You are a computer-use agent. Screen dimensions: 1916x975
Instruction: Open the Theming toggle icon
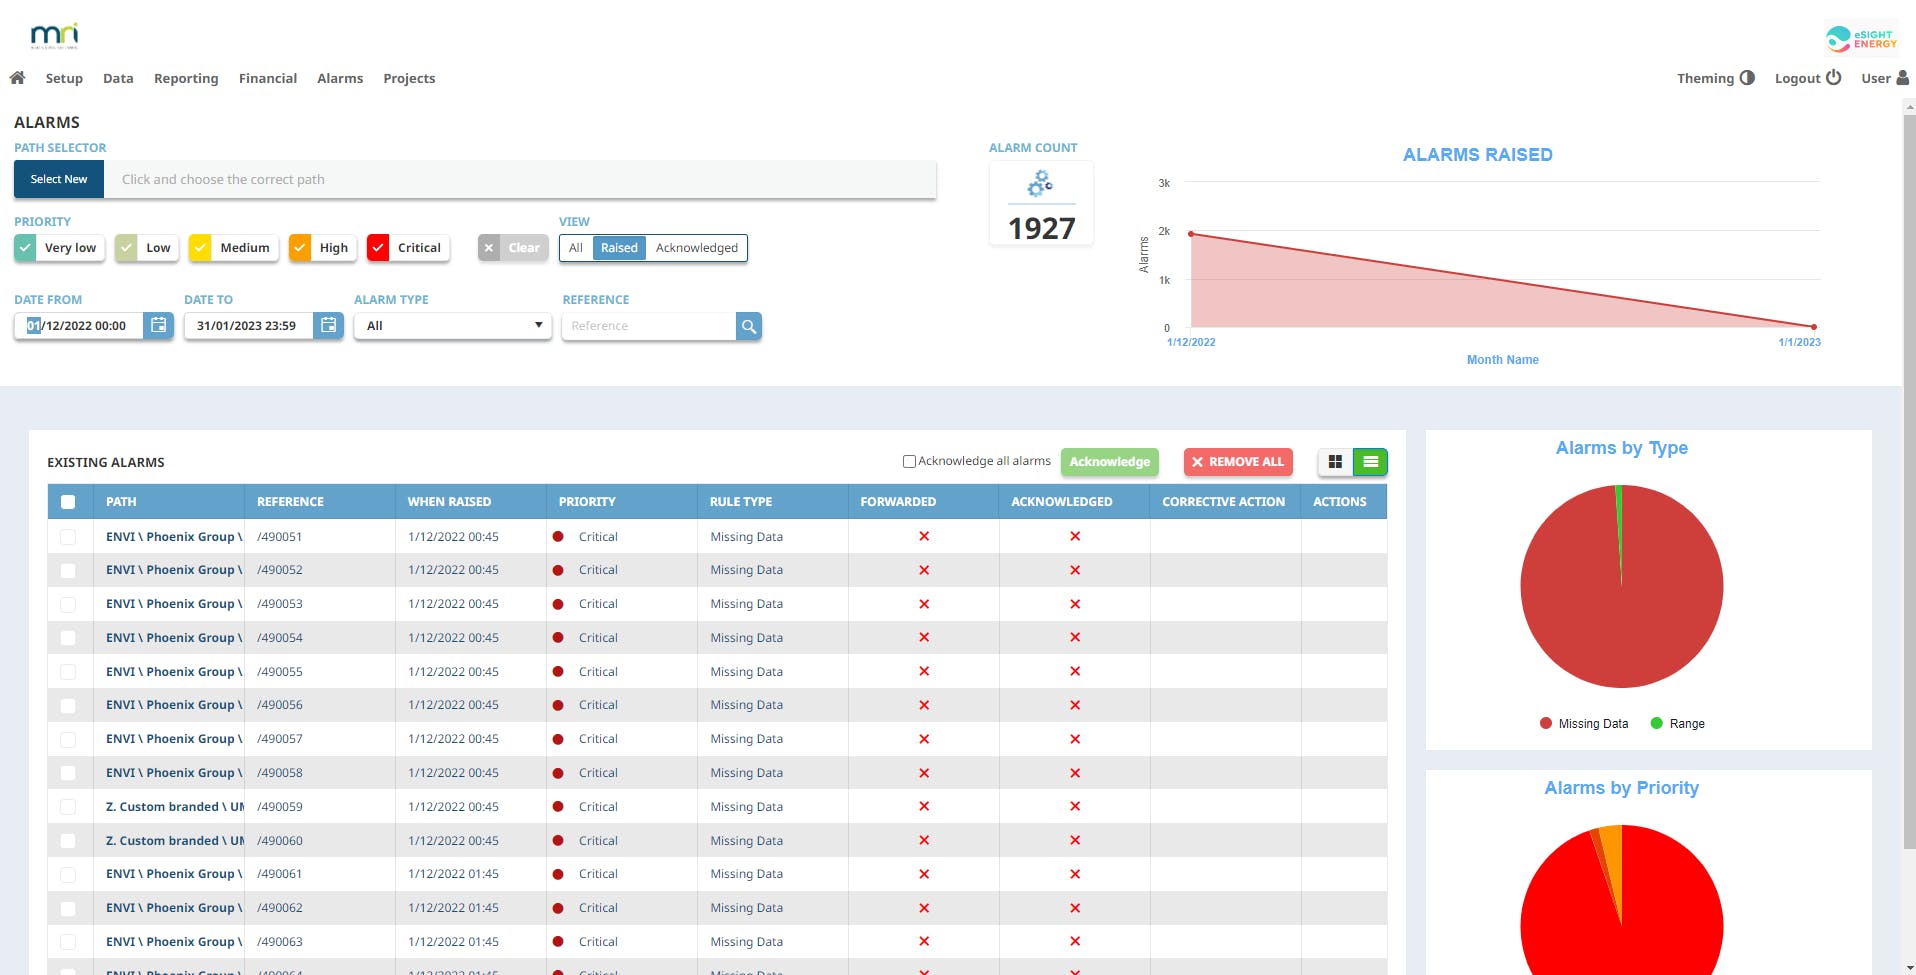pos(1748,77)
